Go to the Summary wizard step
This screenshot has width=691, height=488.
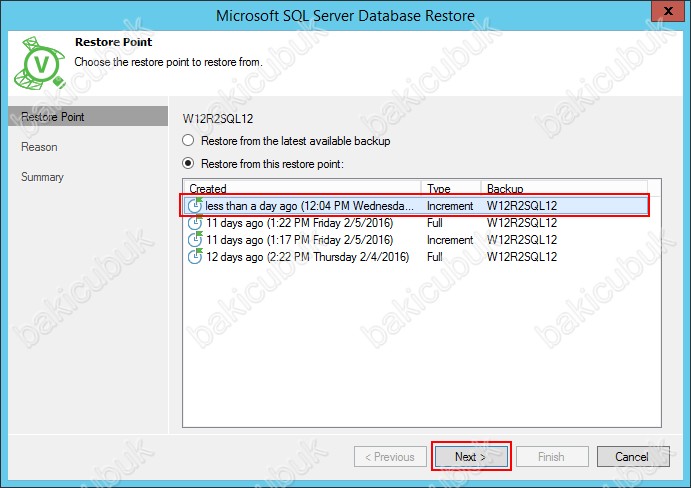point(42,177)
